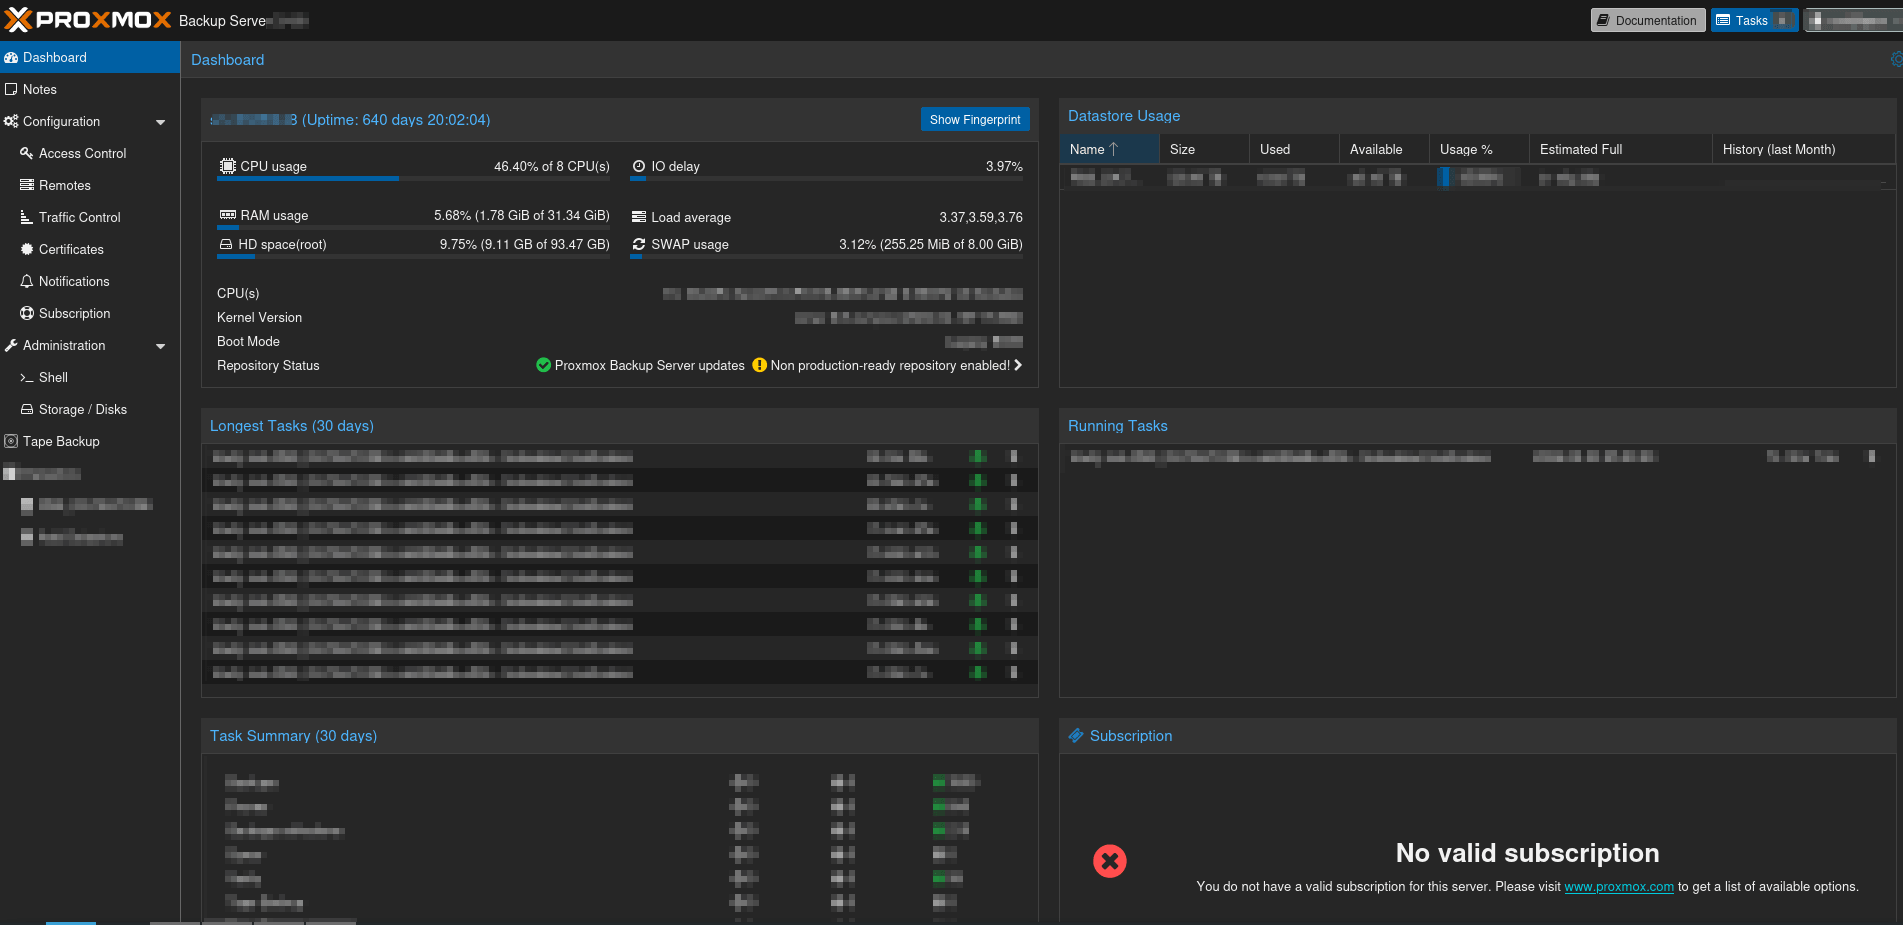
Task: Open the Shell console
Action: [x=90, y=377]
